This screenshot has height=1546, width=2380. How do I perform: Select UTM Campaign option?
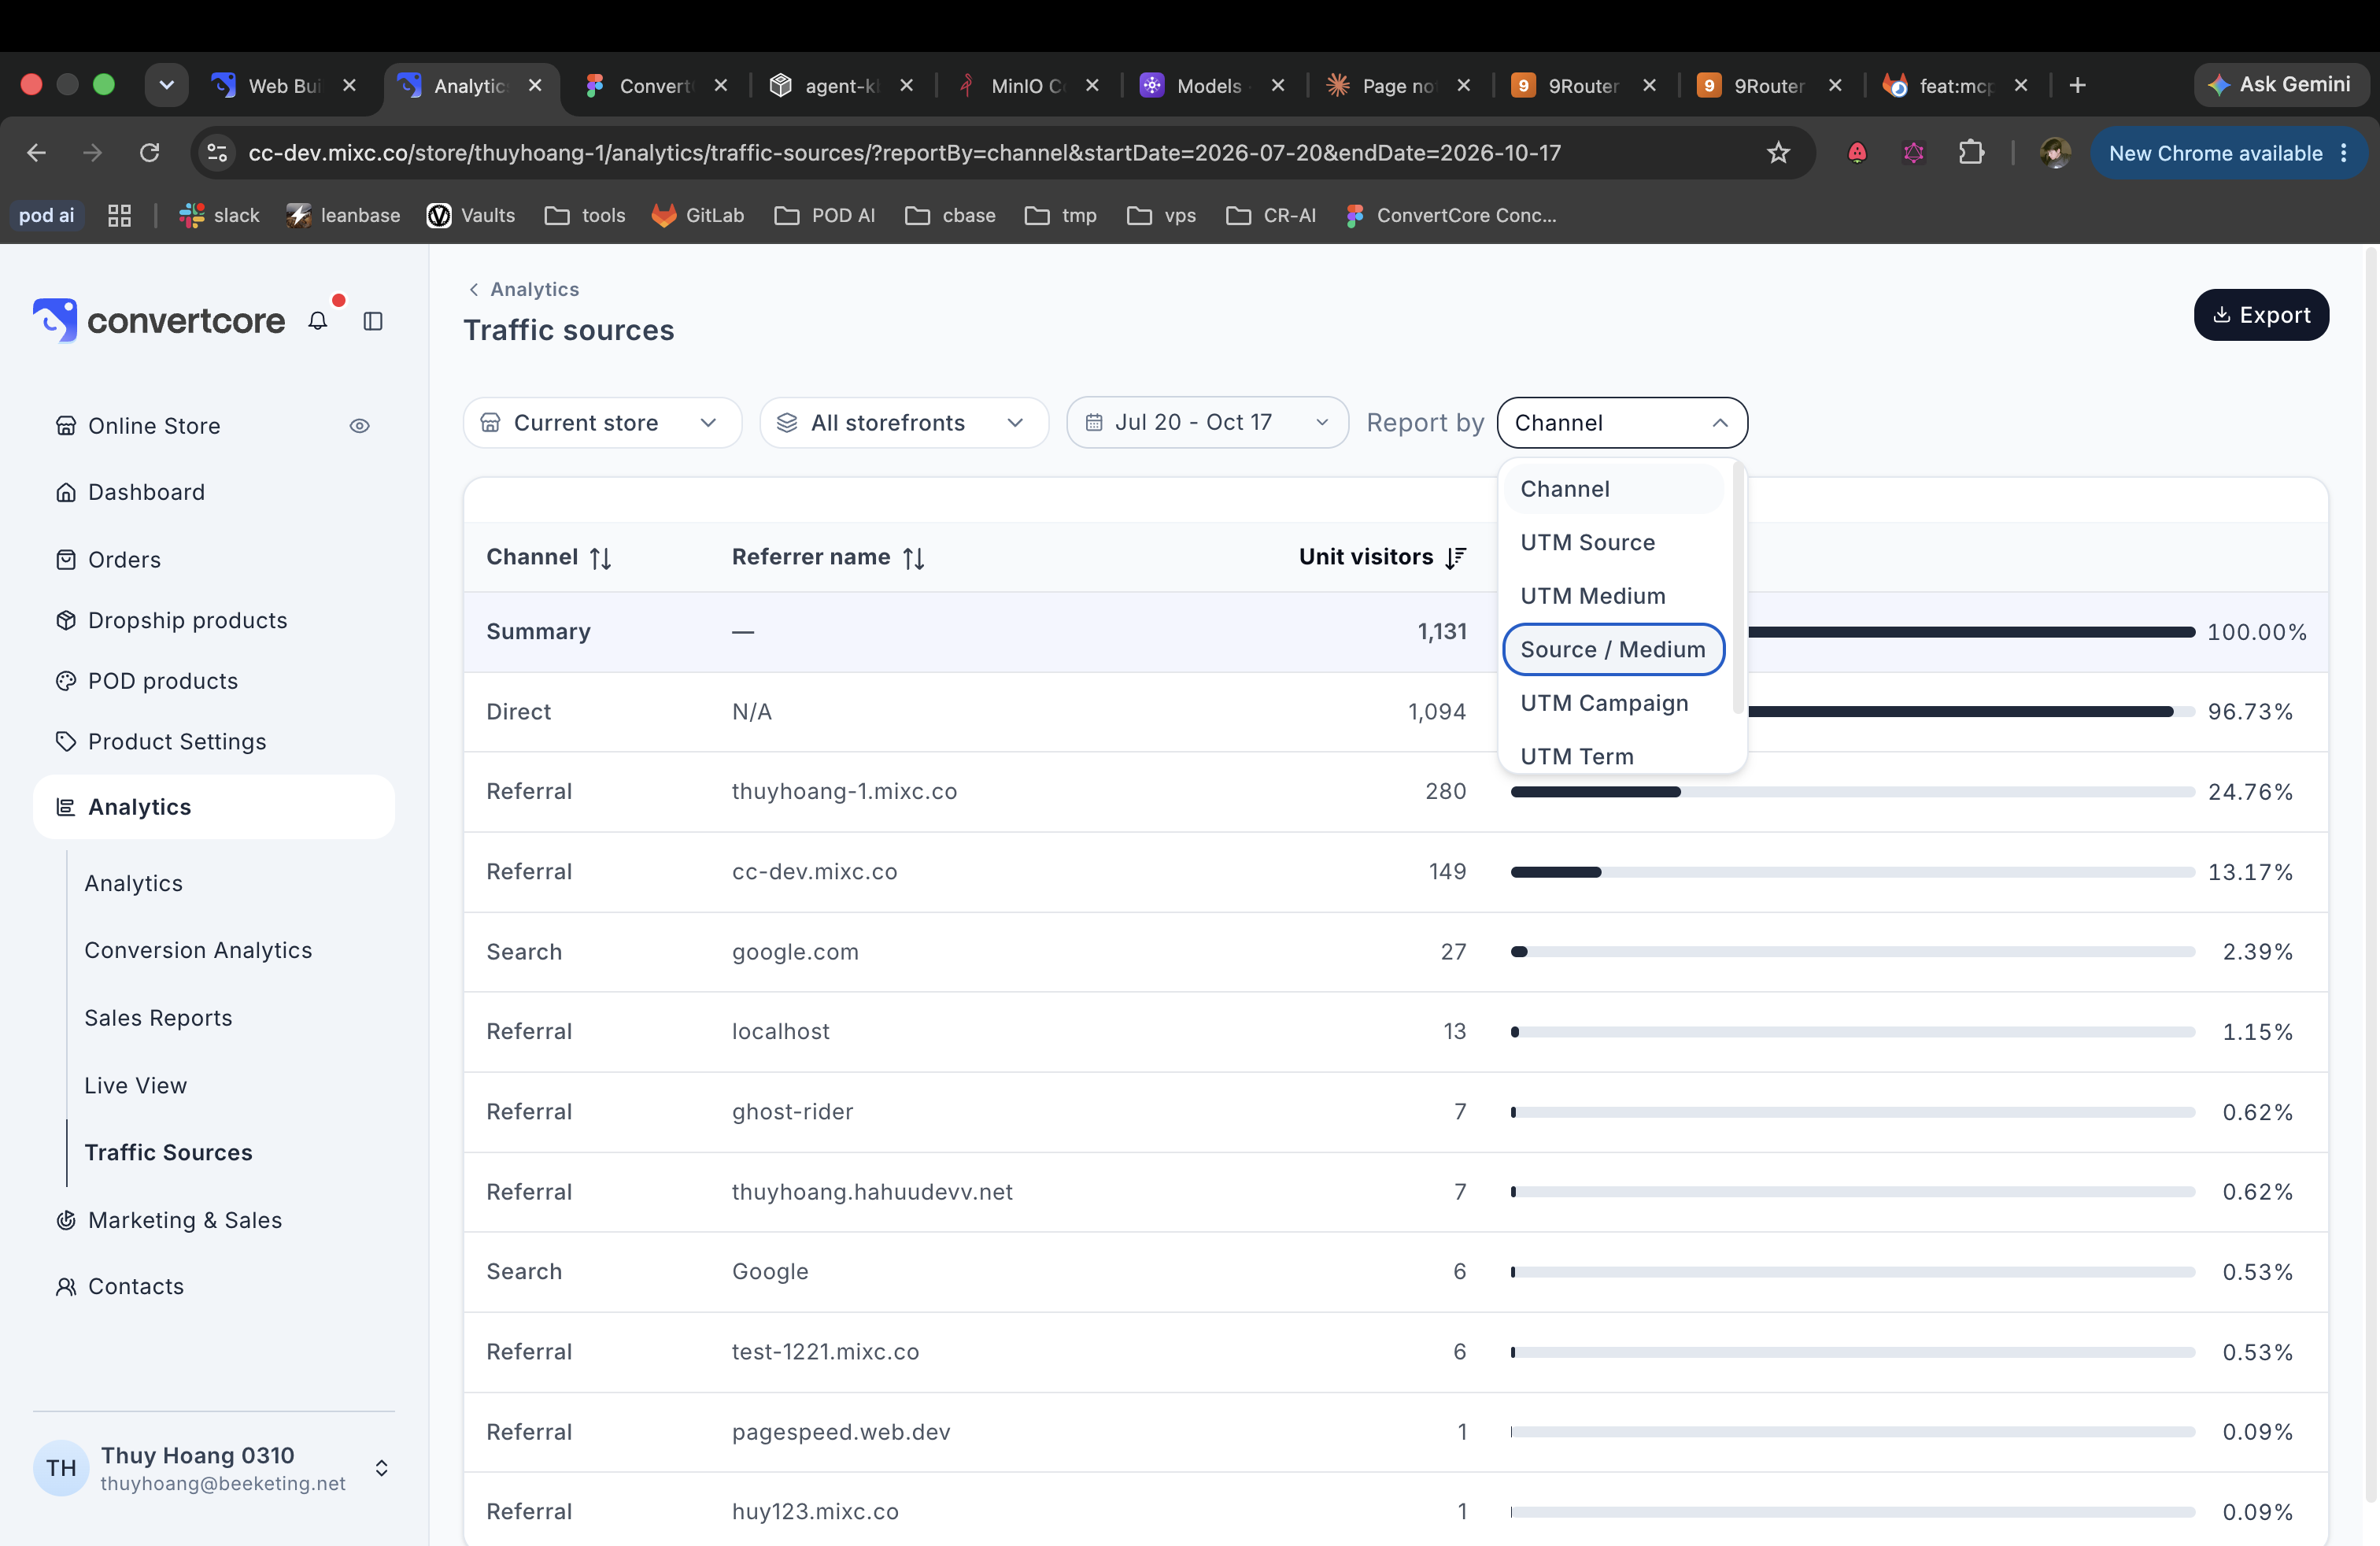pos(1614,703)
